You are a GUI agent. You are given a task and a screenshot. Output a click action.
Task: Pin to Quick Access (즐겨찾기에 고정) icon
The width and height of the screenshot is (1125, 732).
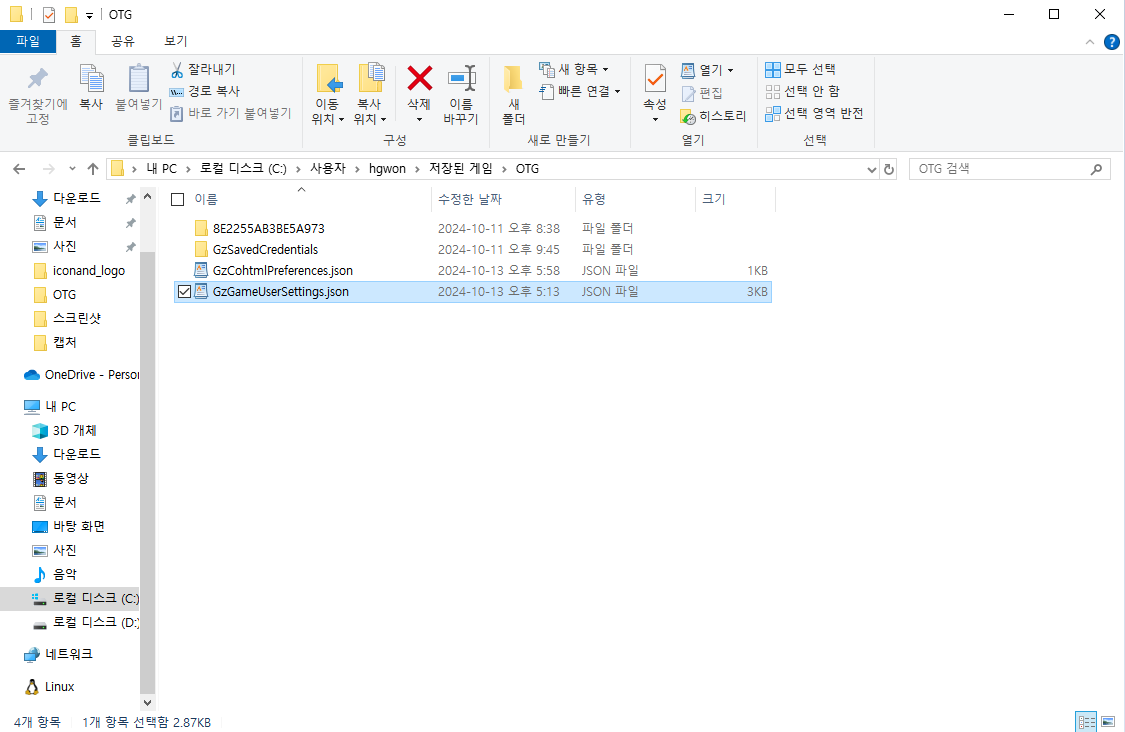(37, 80)
